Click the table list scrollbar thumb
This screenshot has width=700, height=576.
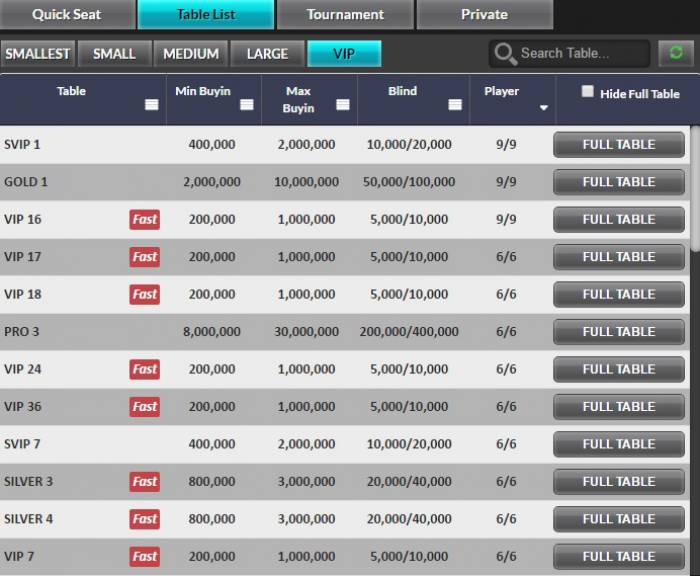695,188
